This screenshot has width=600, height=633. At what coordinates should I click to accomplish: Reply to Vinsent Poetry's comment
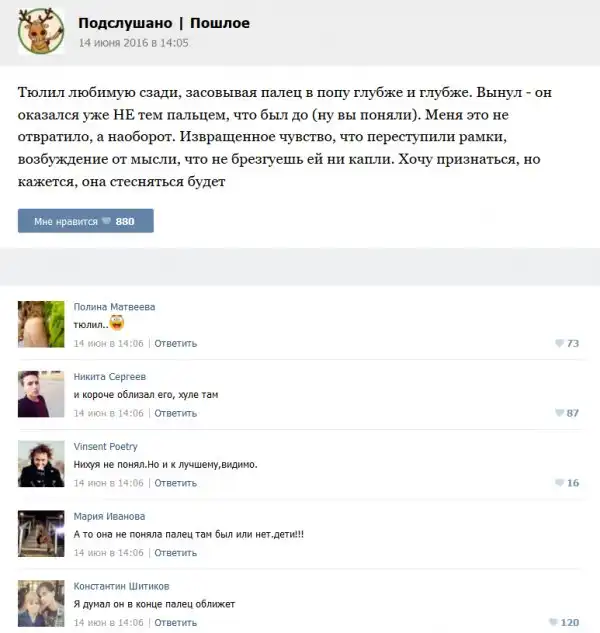click(176, 483)
